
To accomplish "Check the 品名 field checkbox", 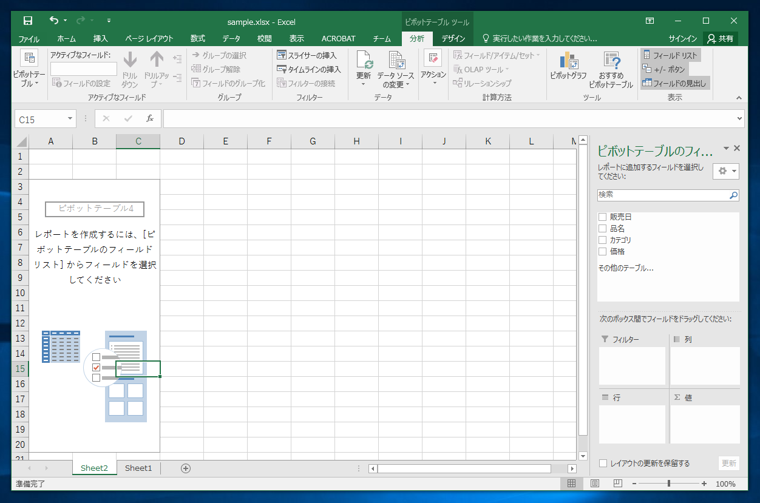I will (602, 228).
